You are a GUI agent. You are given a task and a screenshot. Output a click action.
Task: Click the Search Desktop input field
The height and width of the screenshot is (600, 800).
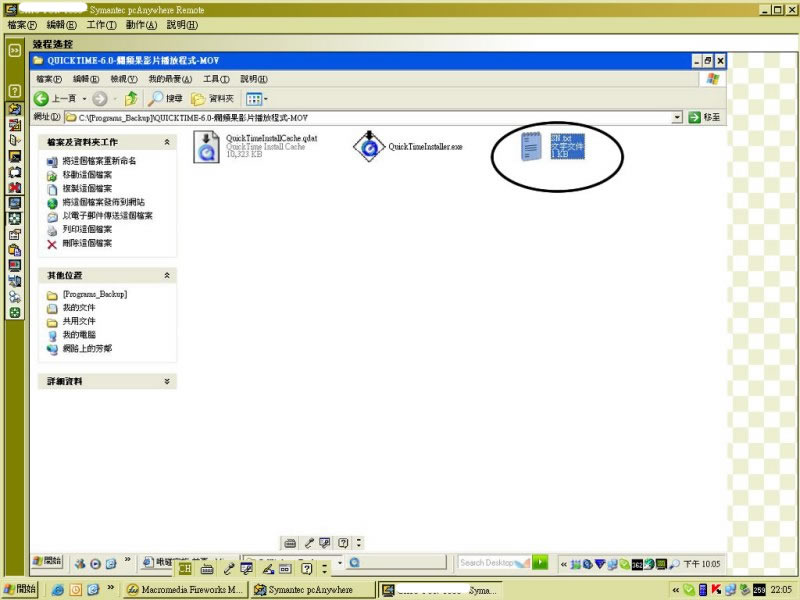pos(494,562)
